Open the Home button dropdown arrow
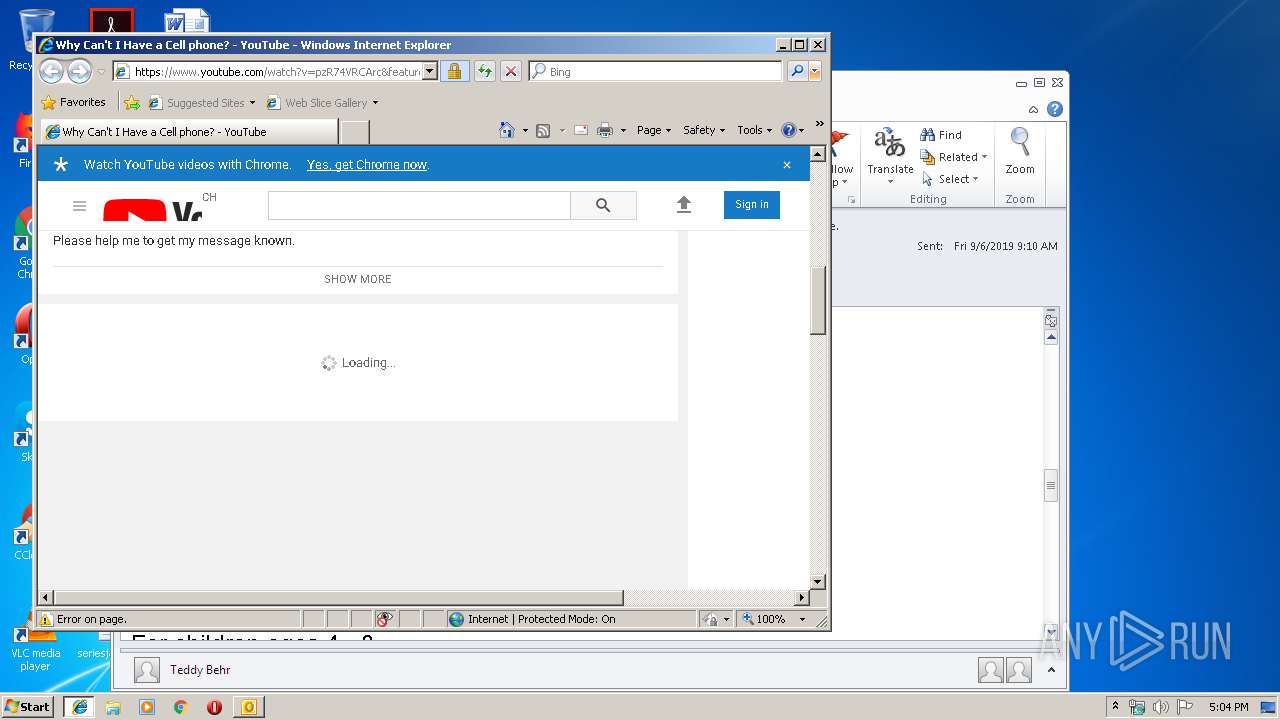1280x720 pixels. pyautogui.click(x=525, y=130)
